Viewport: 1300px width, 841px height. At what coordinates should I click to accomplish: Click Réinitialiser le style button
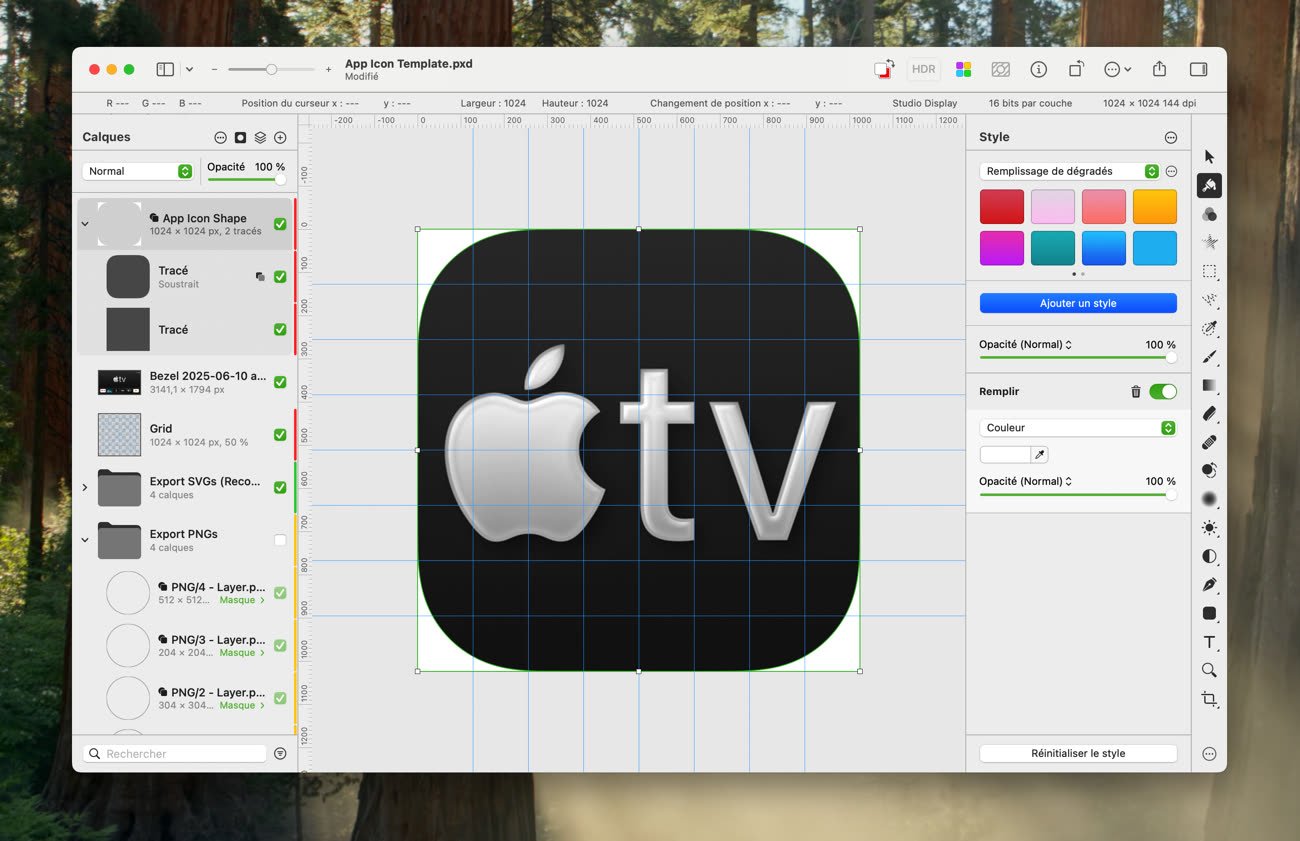pyautogui.click(x=1078, y=753)
